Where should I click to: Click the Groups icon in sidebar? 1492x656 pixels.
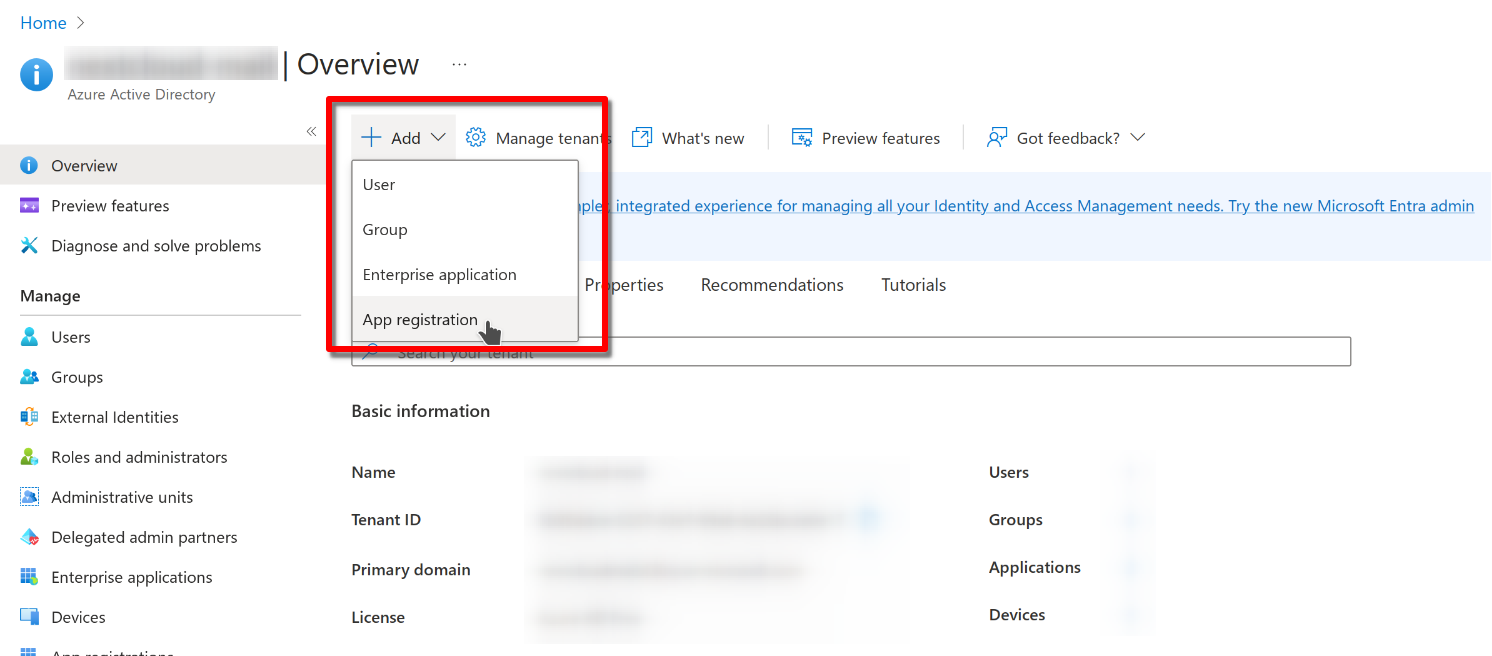[x=30, y=377]
